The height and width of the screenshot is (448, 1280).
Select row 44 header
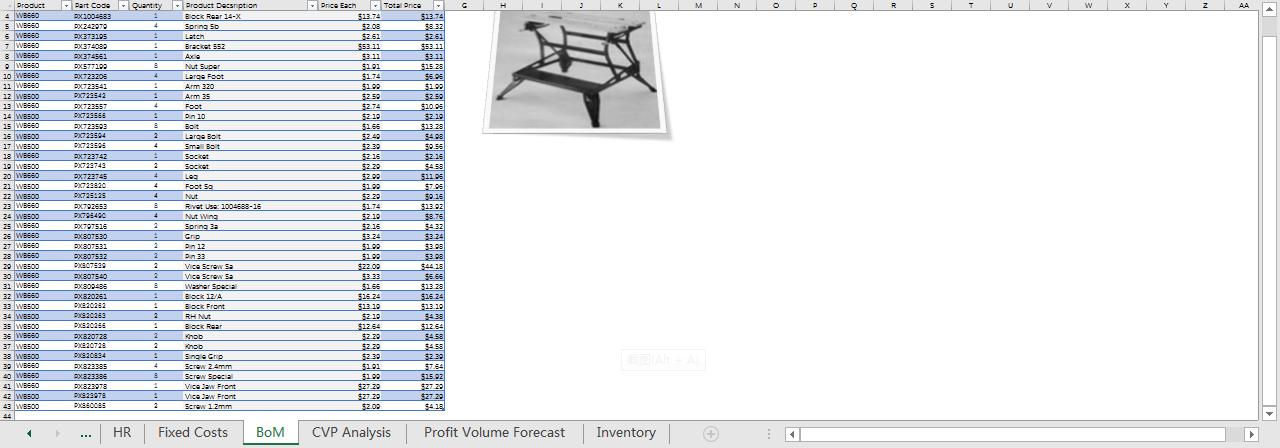(x=7, y=415)
